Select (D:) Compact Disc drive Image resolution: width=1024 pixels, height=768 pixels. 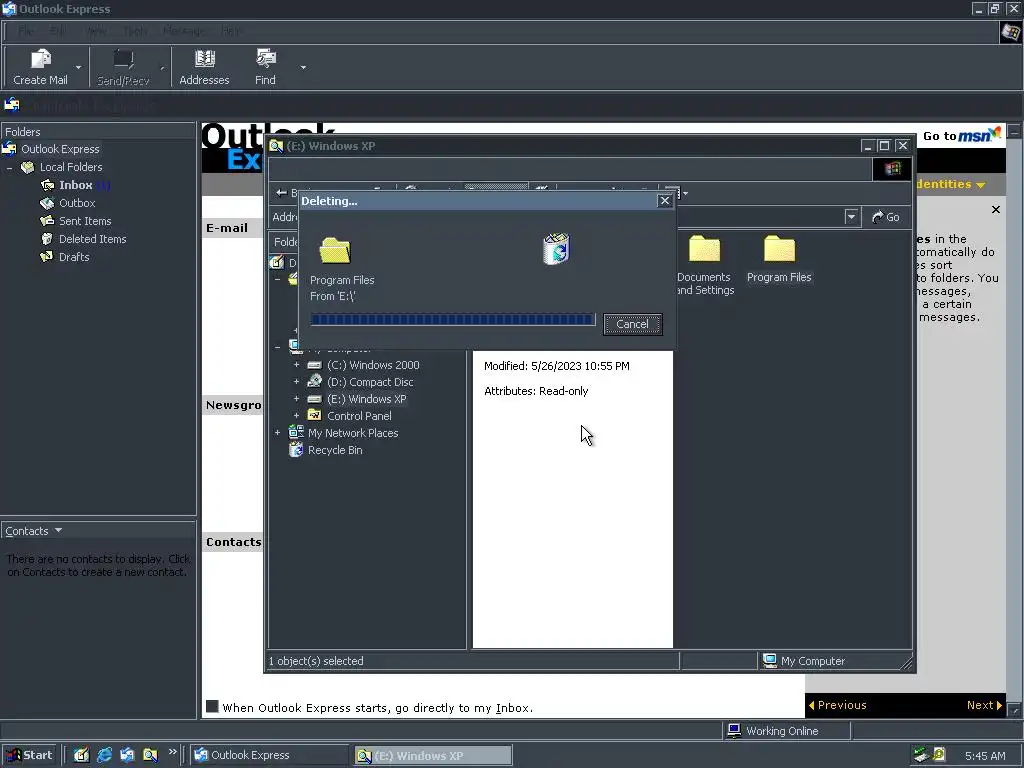tap(370, 382)
